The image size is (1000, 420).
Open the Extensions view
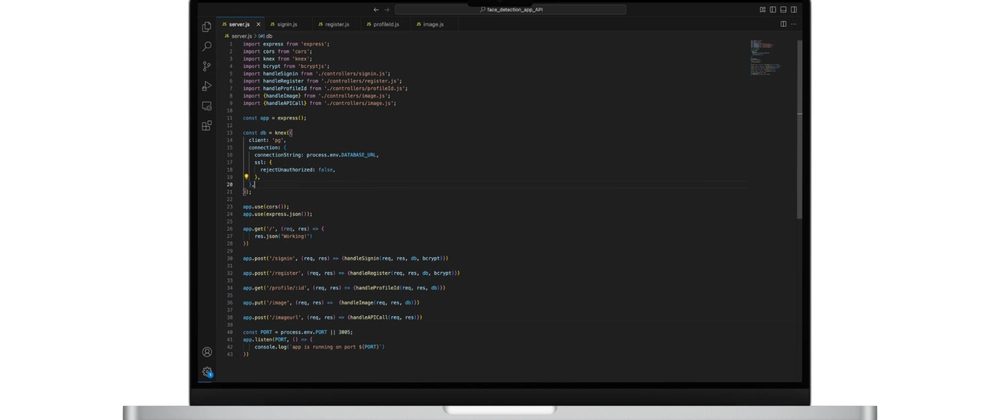207,126
